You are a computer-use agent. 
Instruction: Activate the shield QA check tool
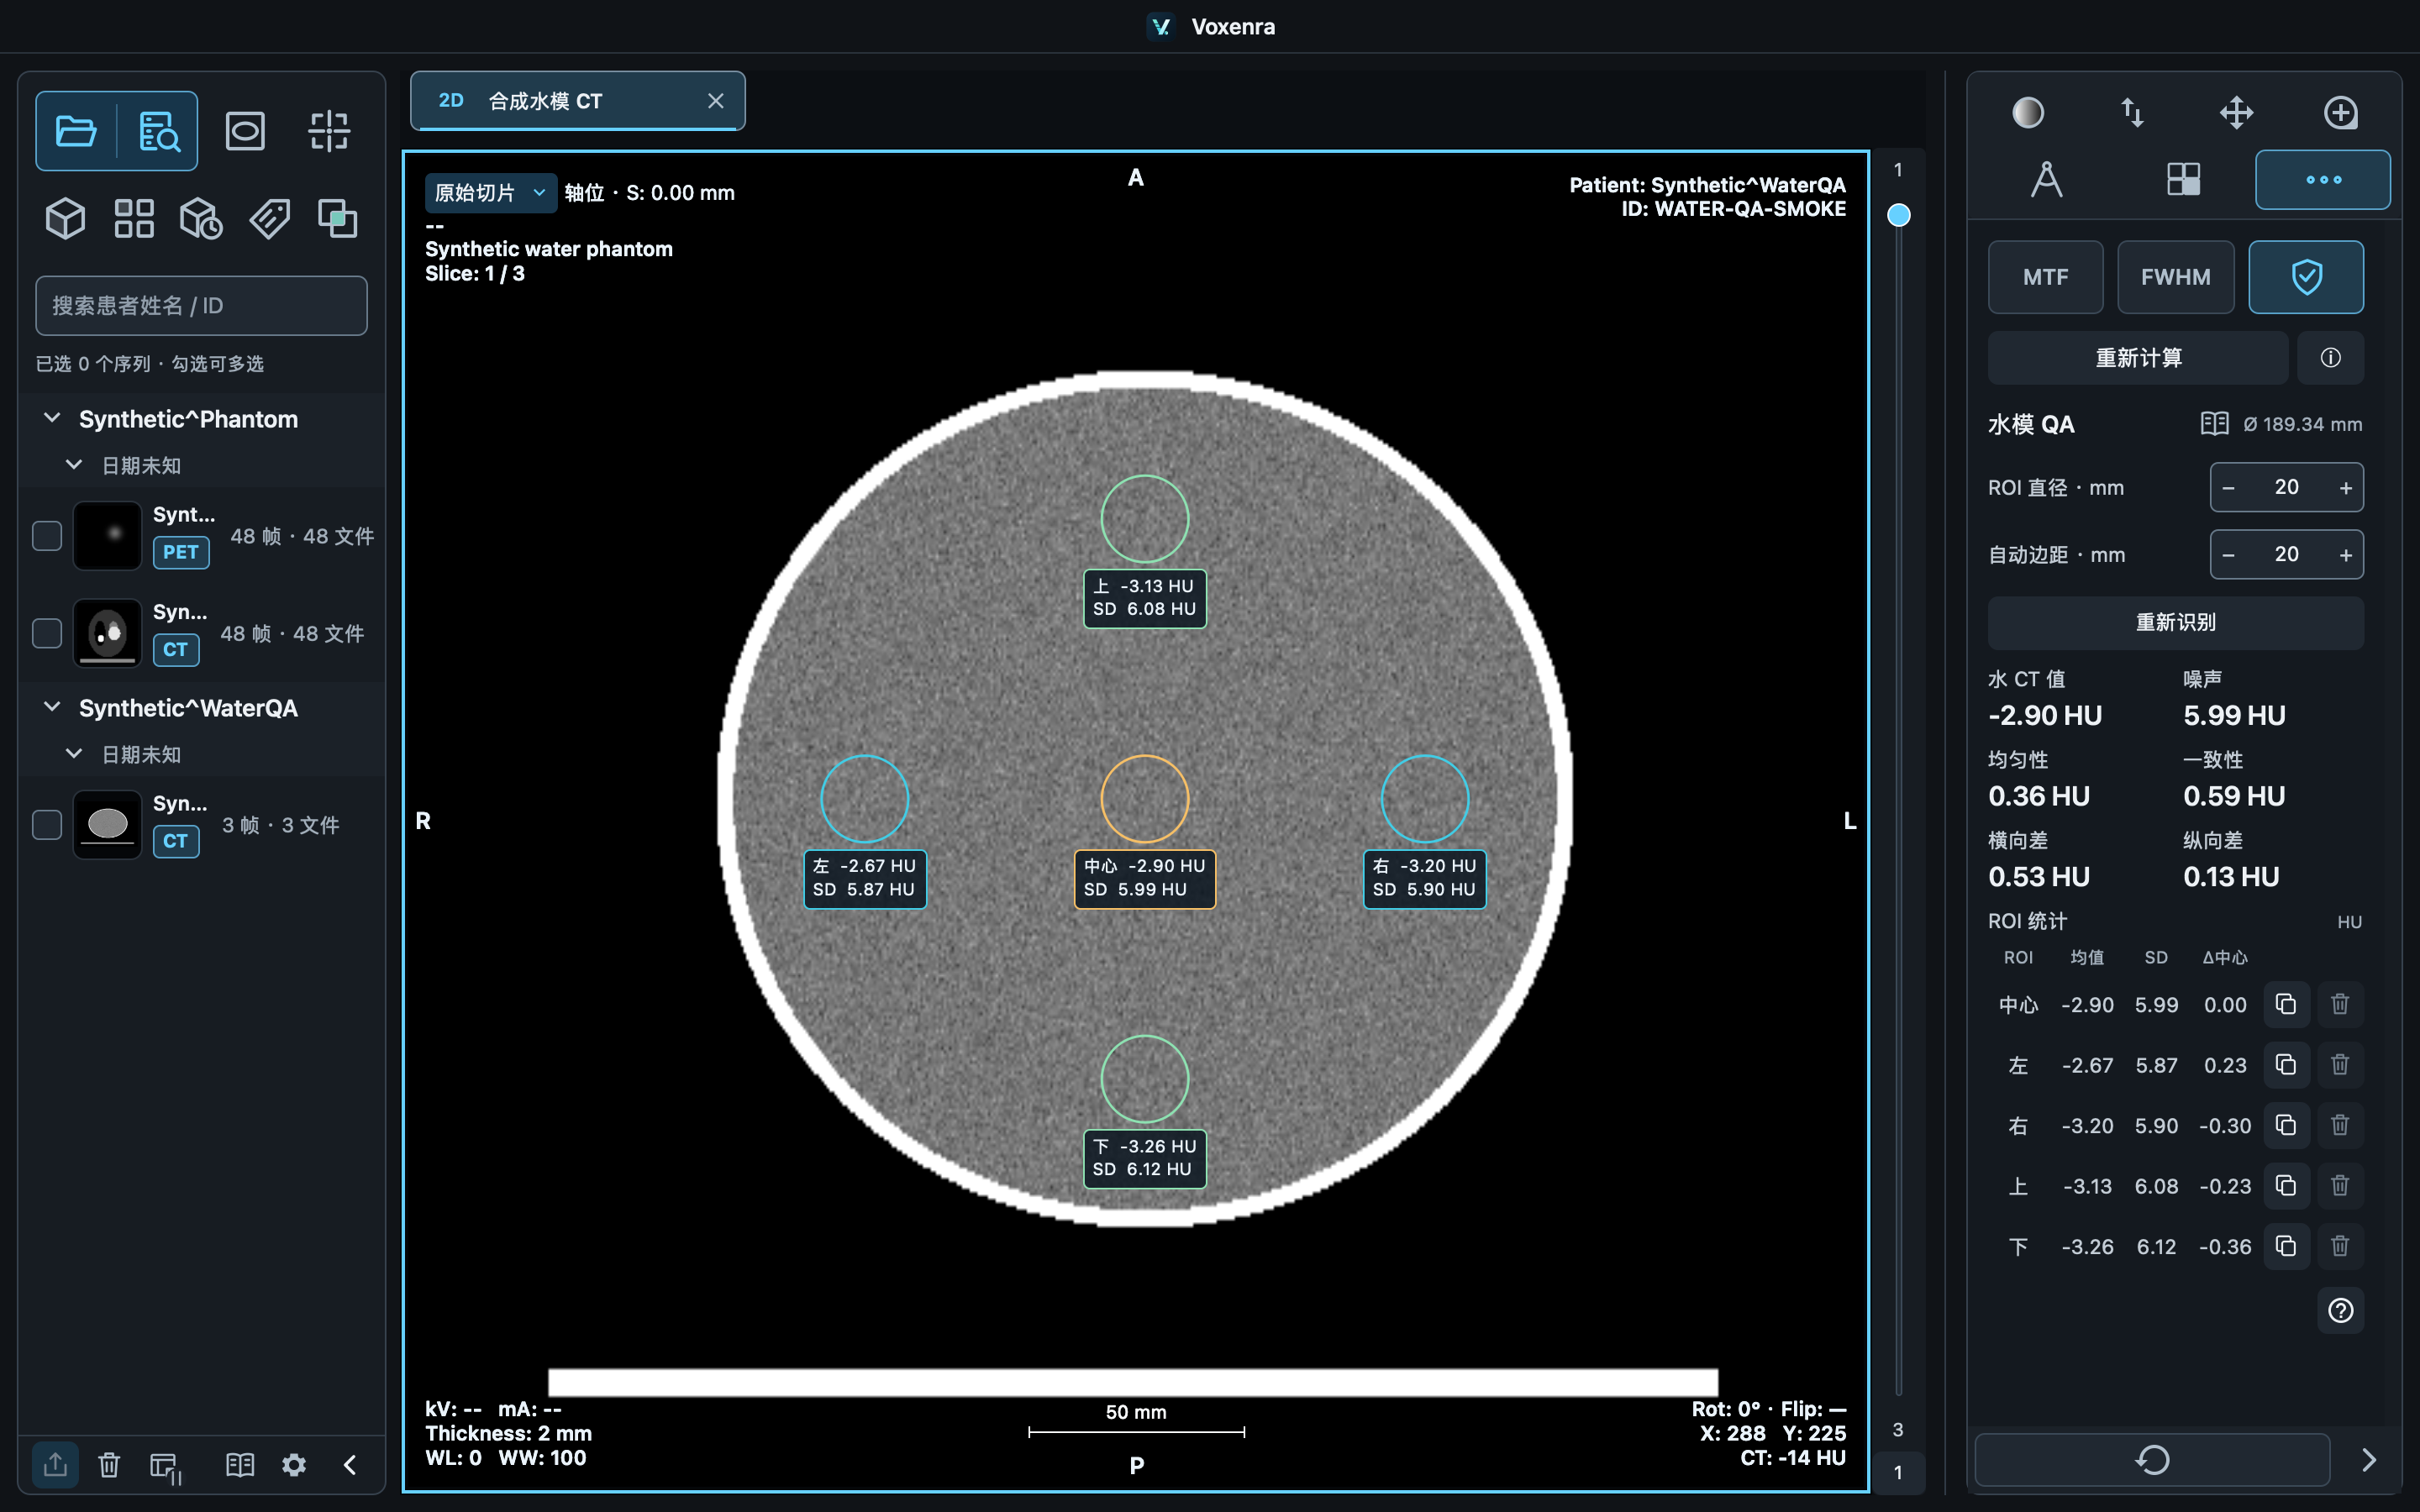(2306, 277)
